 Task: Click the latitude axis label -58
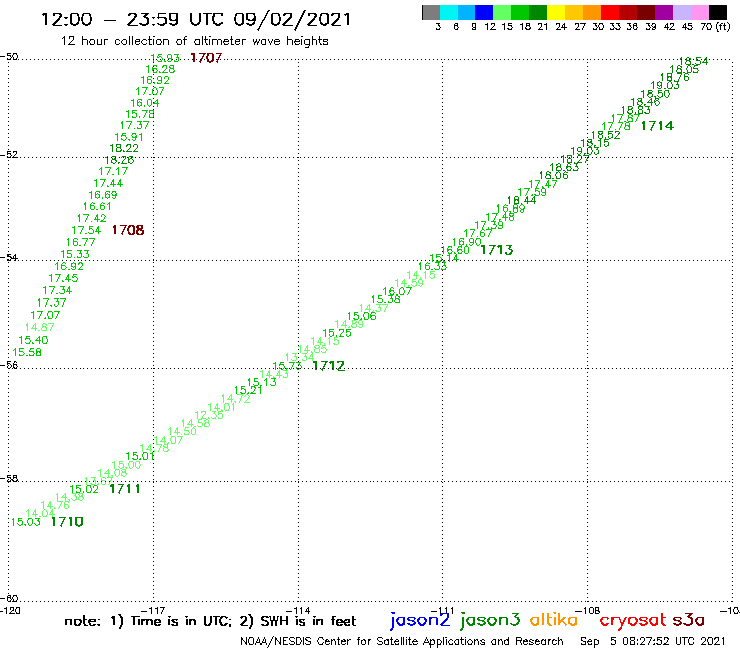click(9, 479)
